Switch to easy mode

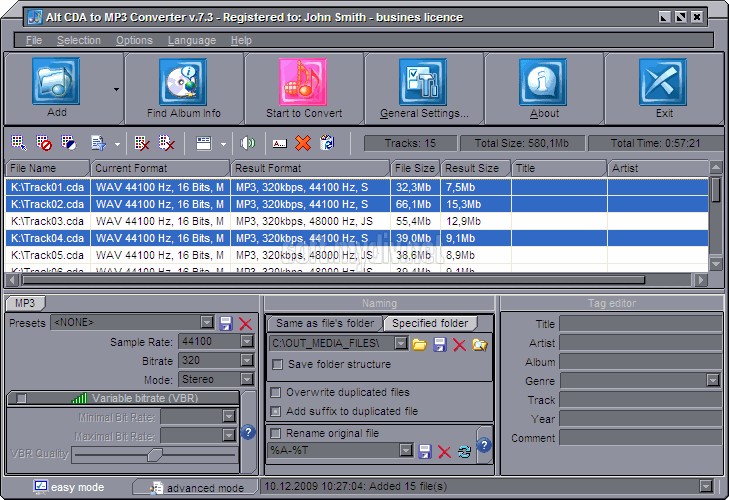(x=69, y=487)
